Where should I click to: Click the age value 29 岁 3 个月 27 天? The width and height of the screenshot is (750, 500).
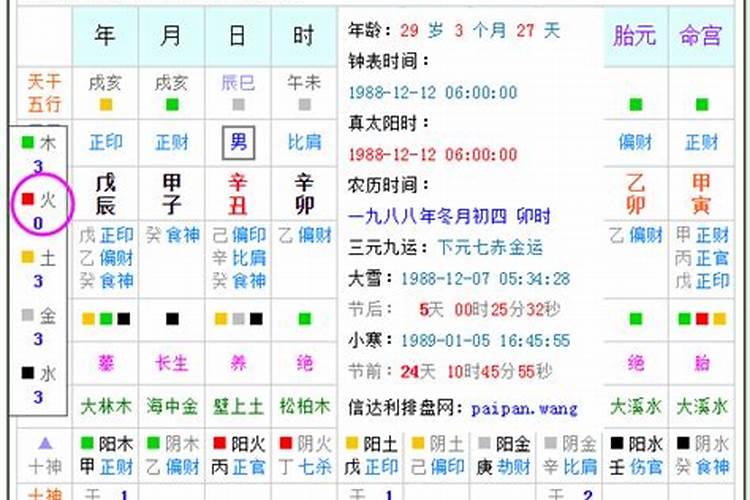(x=480, y=31)
